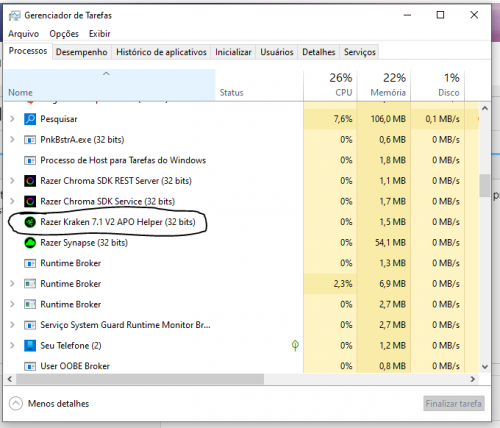The height and width of the screenshot is (428, 500).
Task: Expand the Seu Telefone (2) group
Action: point(12,346)
